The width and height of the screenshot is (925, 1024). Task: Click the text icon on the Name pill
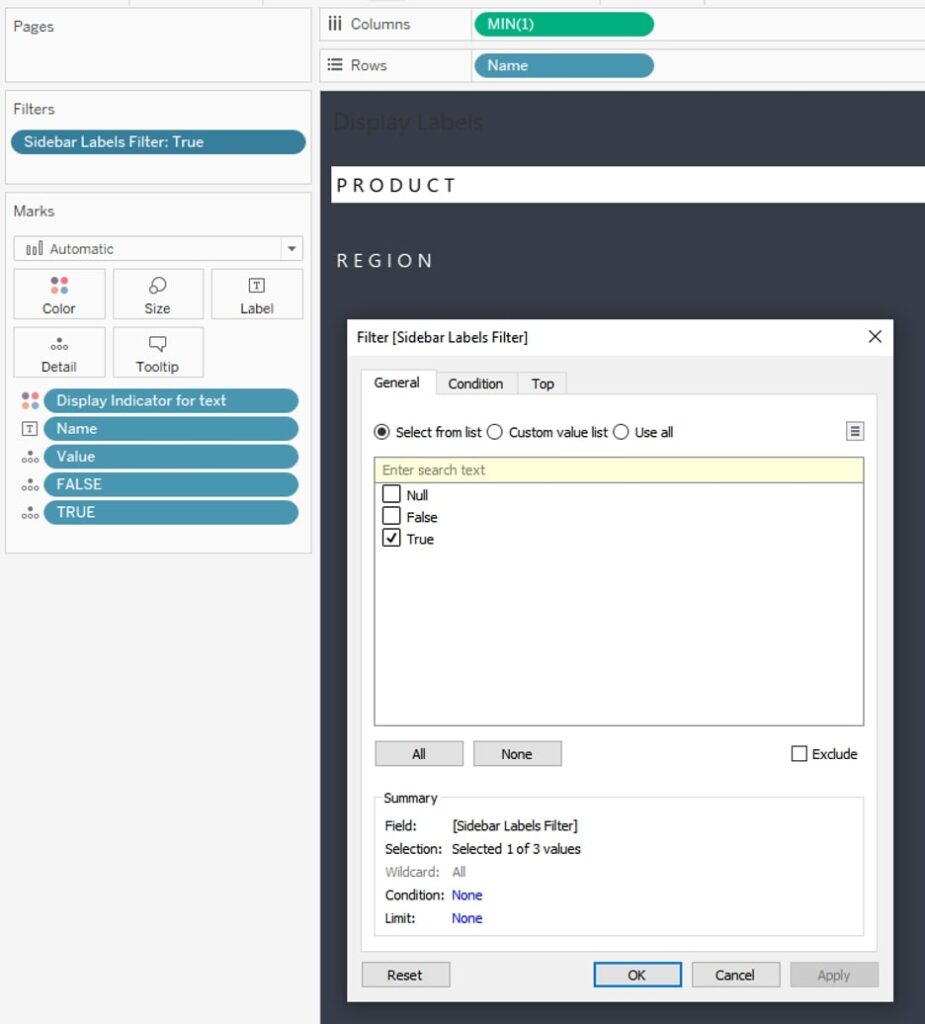click(31, 428)
